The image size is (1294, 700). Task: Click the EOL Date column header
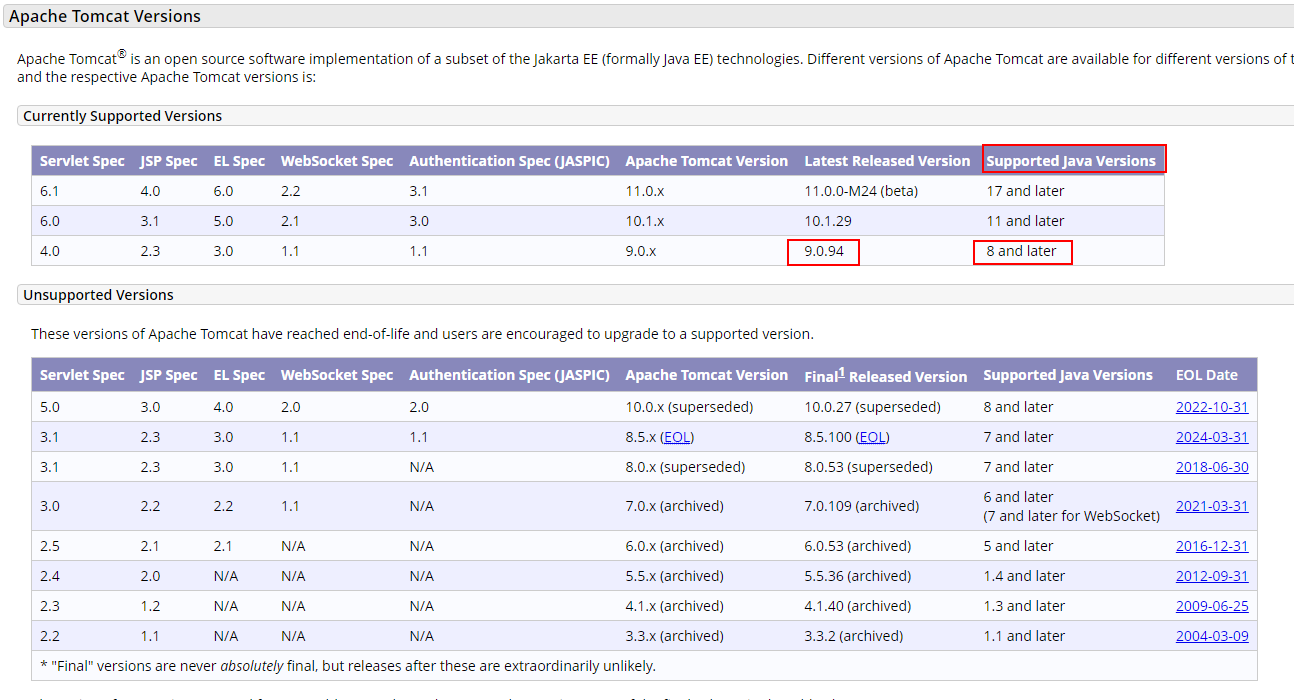[x=1207, y=375]
